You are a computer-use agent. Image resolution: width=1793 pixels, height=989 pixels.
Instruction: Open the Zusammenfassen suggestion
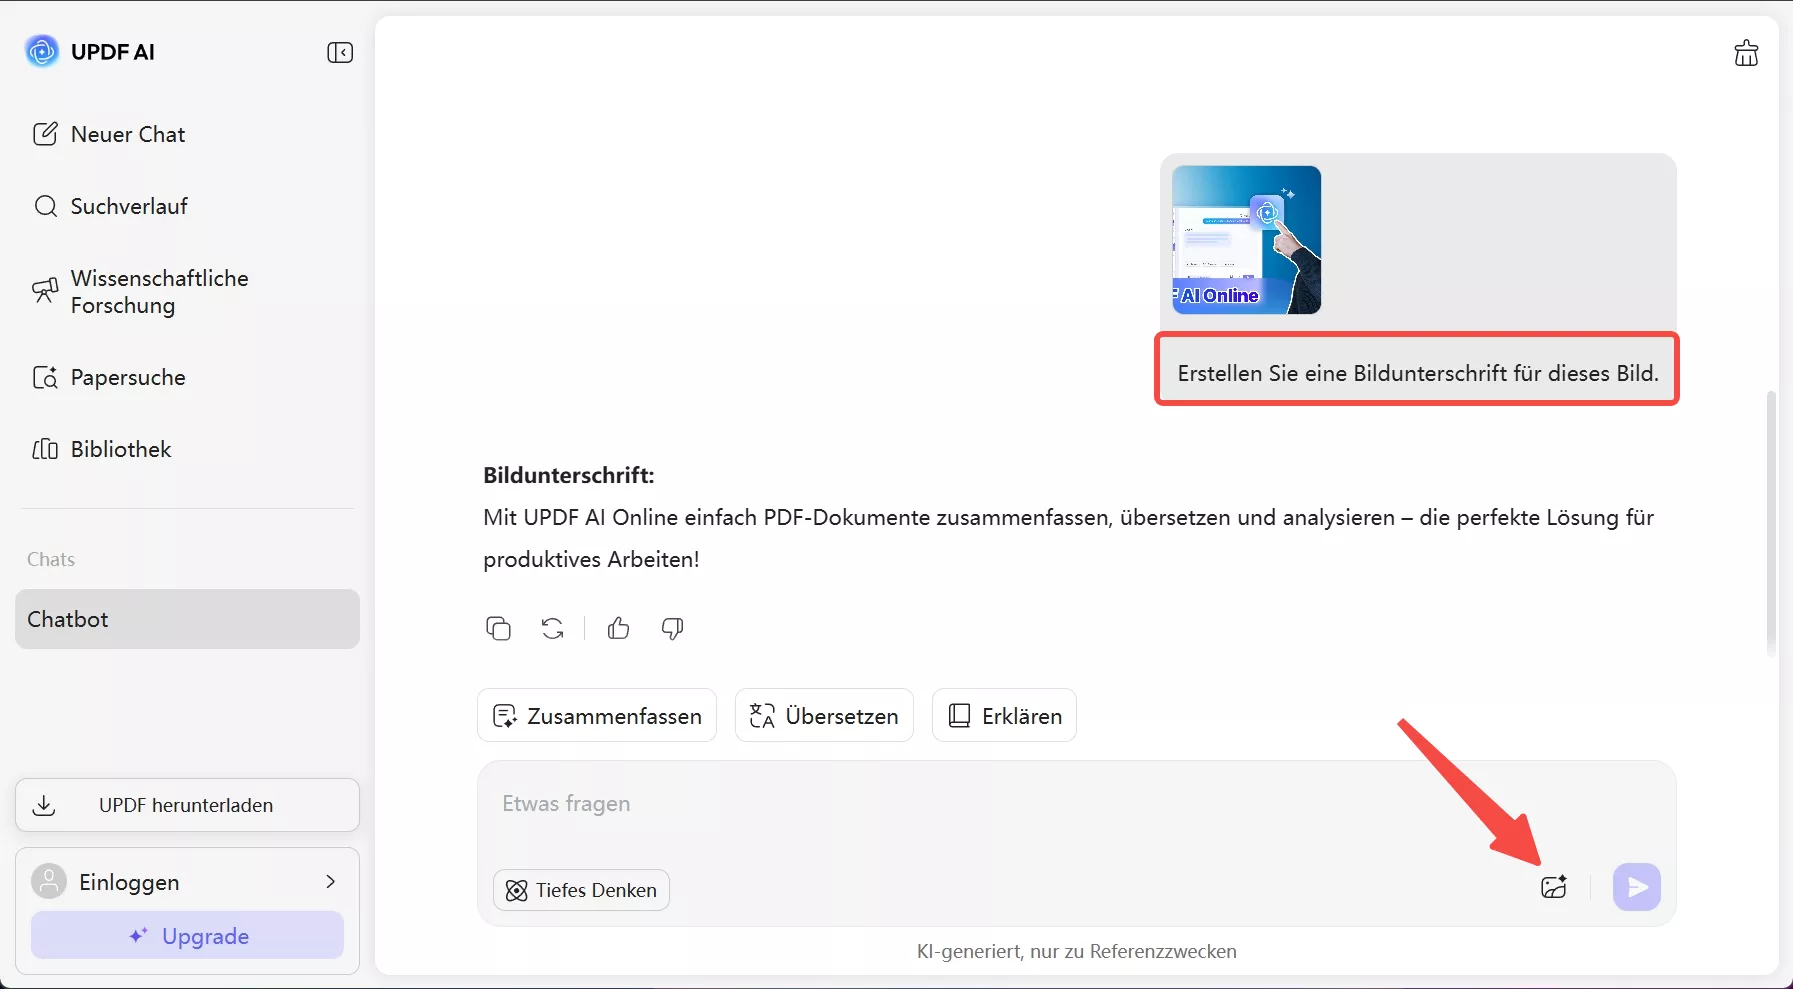click(x=597, y=715)
